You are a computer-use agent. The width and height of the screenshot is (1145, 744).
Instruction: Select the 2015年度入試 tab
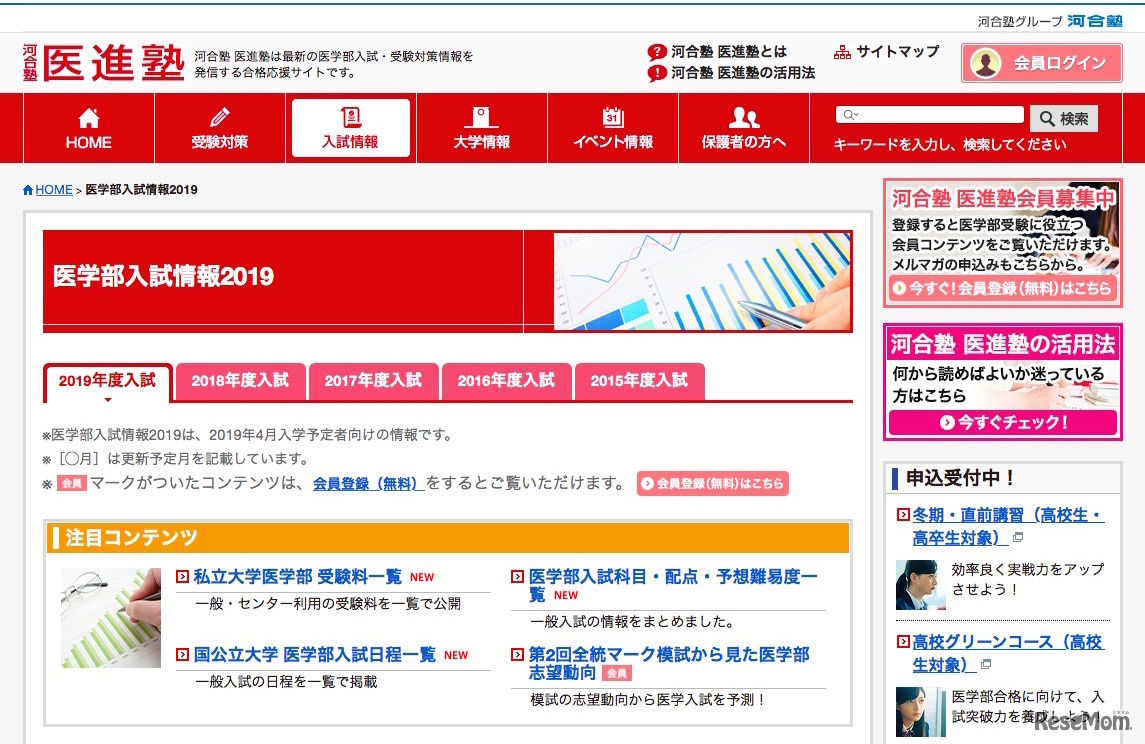(x=638, y=380)
